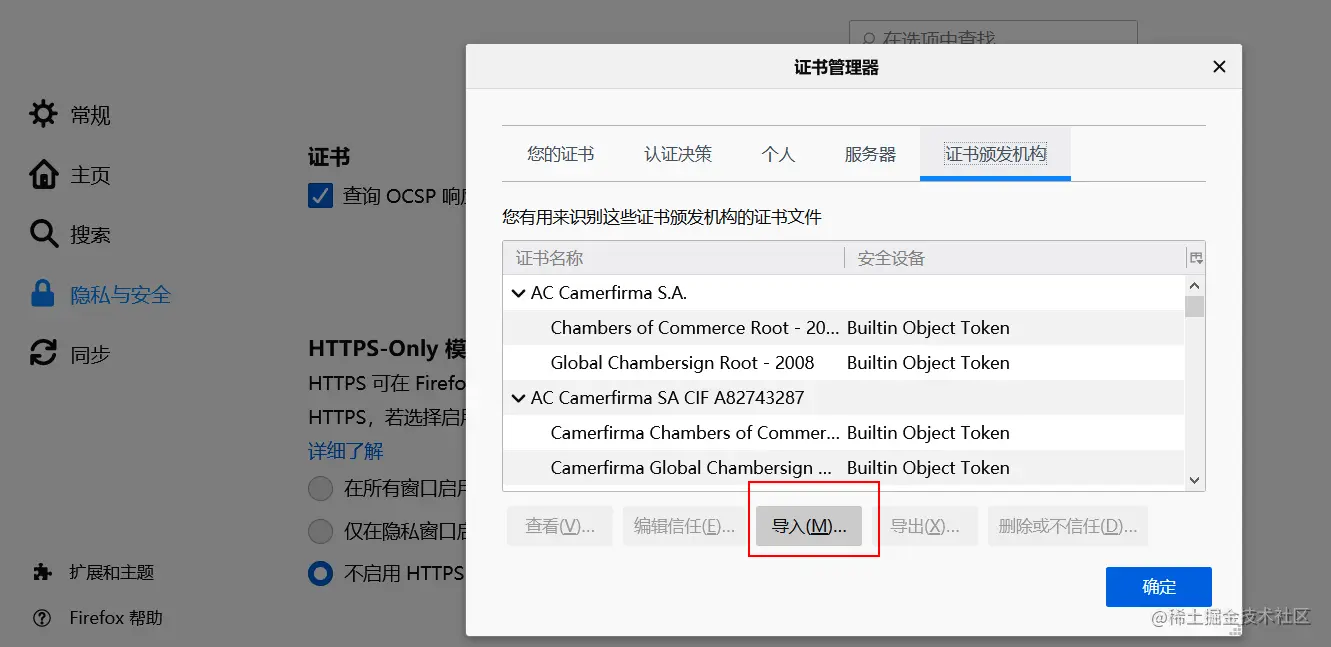This screenshot has width=1331, height=647.
Task: Select the 主页 home icon in sidebar
Action: (42, 174)
